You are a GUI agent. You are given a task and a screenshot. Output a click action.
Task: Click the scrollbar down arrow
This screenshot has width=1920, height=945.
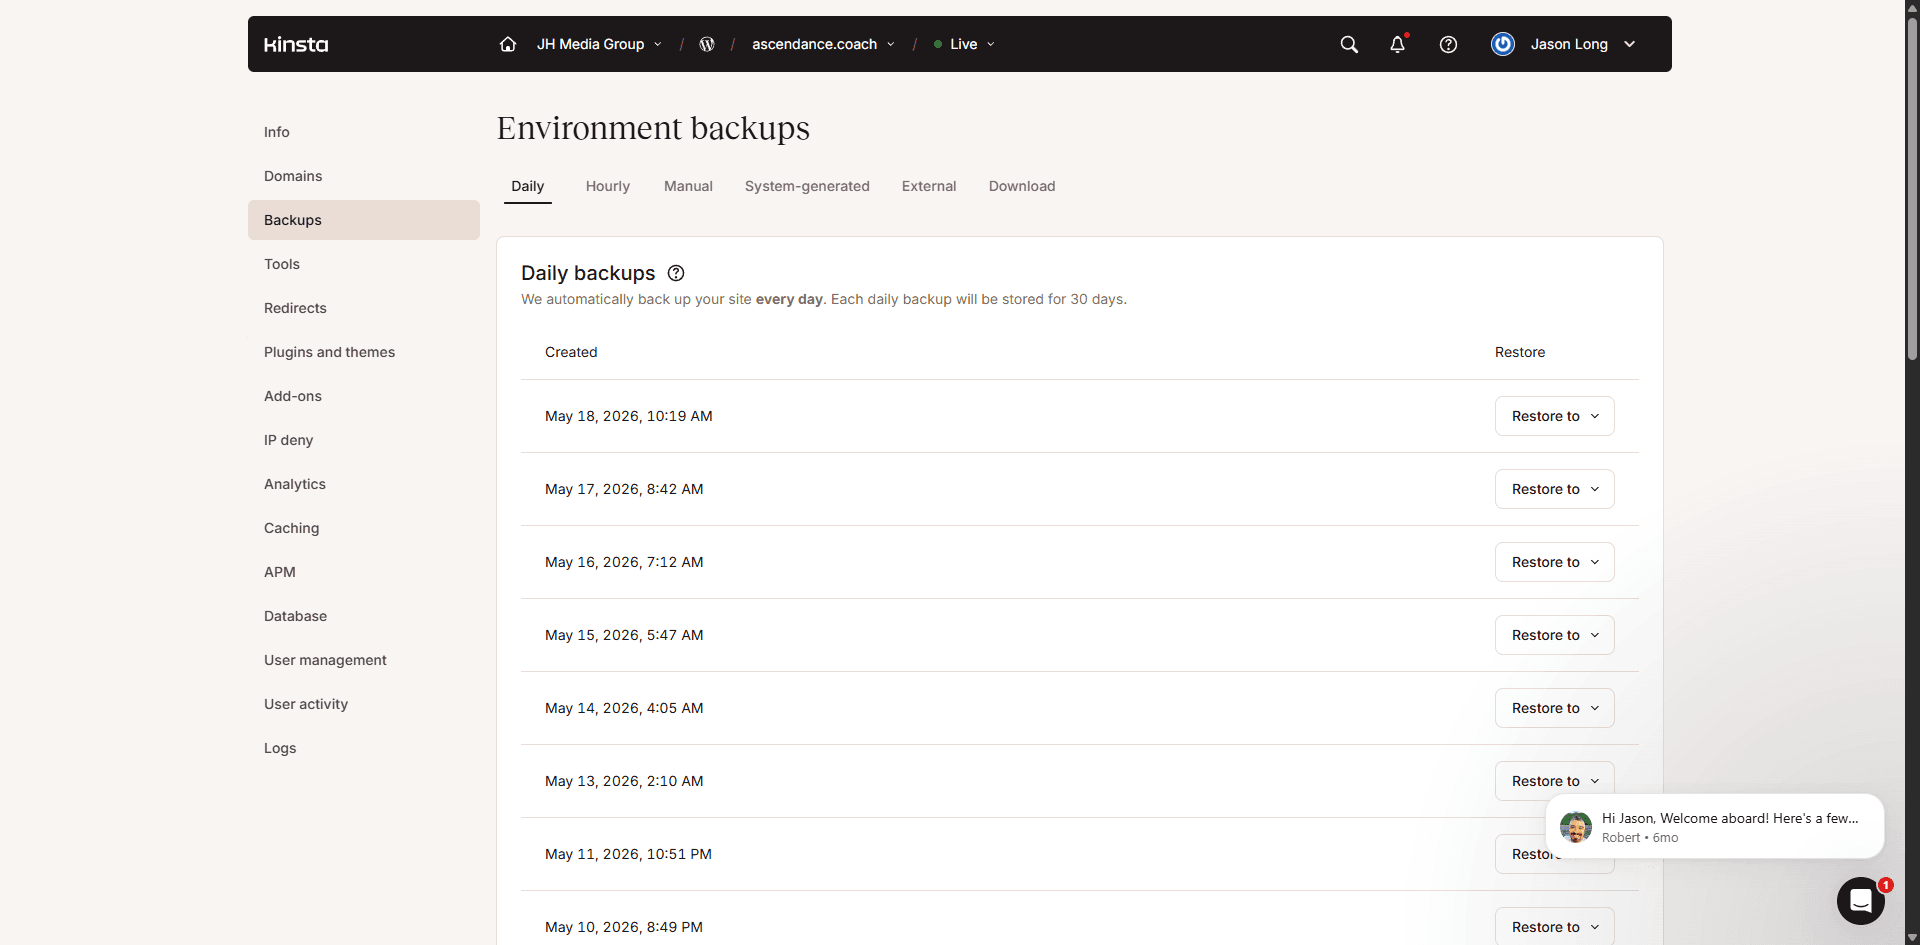click(x=1912, y=937)
